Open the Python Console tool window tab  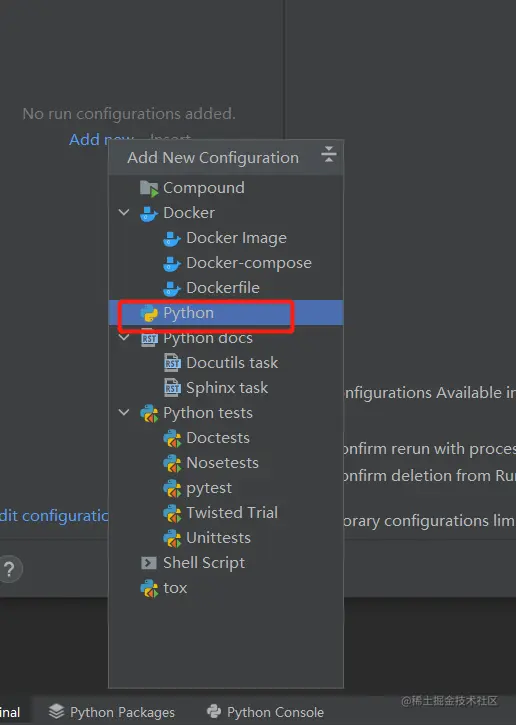pos(265,712)
